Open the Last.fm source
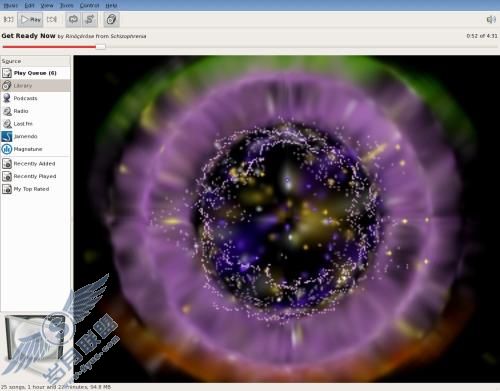This screenshot has height=391, width=500. 36,123
